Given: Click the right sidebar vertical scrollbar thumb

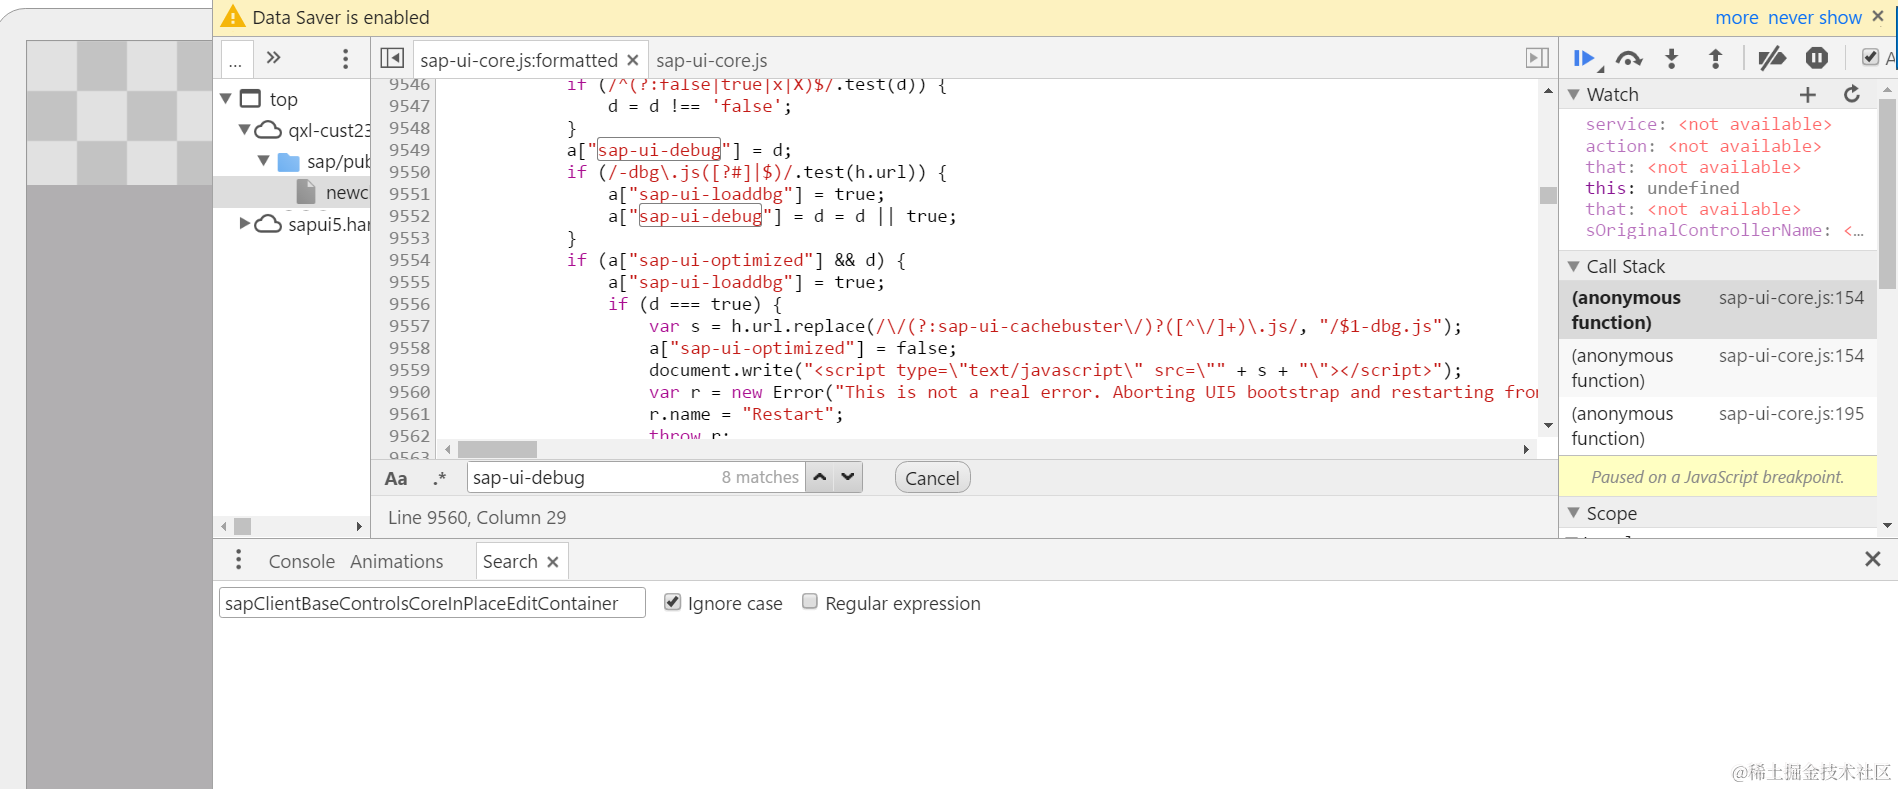Looking at the screenshot, I should point(1887,192).
